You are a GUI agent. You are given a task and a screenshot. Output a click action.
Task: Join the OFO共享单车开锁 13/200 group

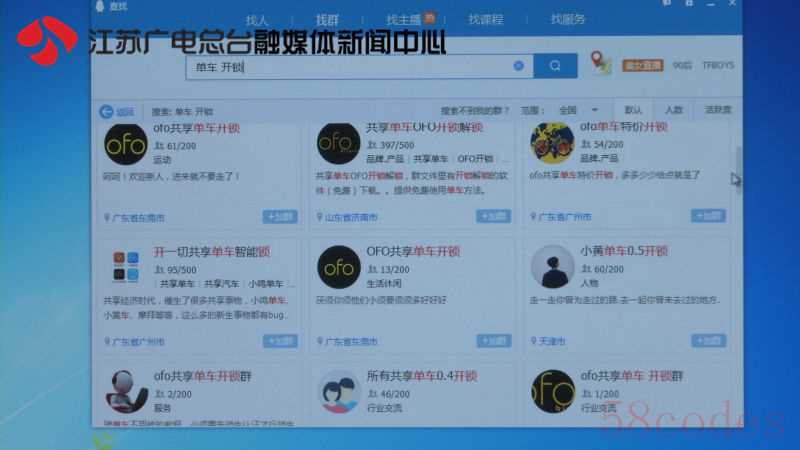click(494, 340)
